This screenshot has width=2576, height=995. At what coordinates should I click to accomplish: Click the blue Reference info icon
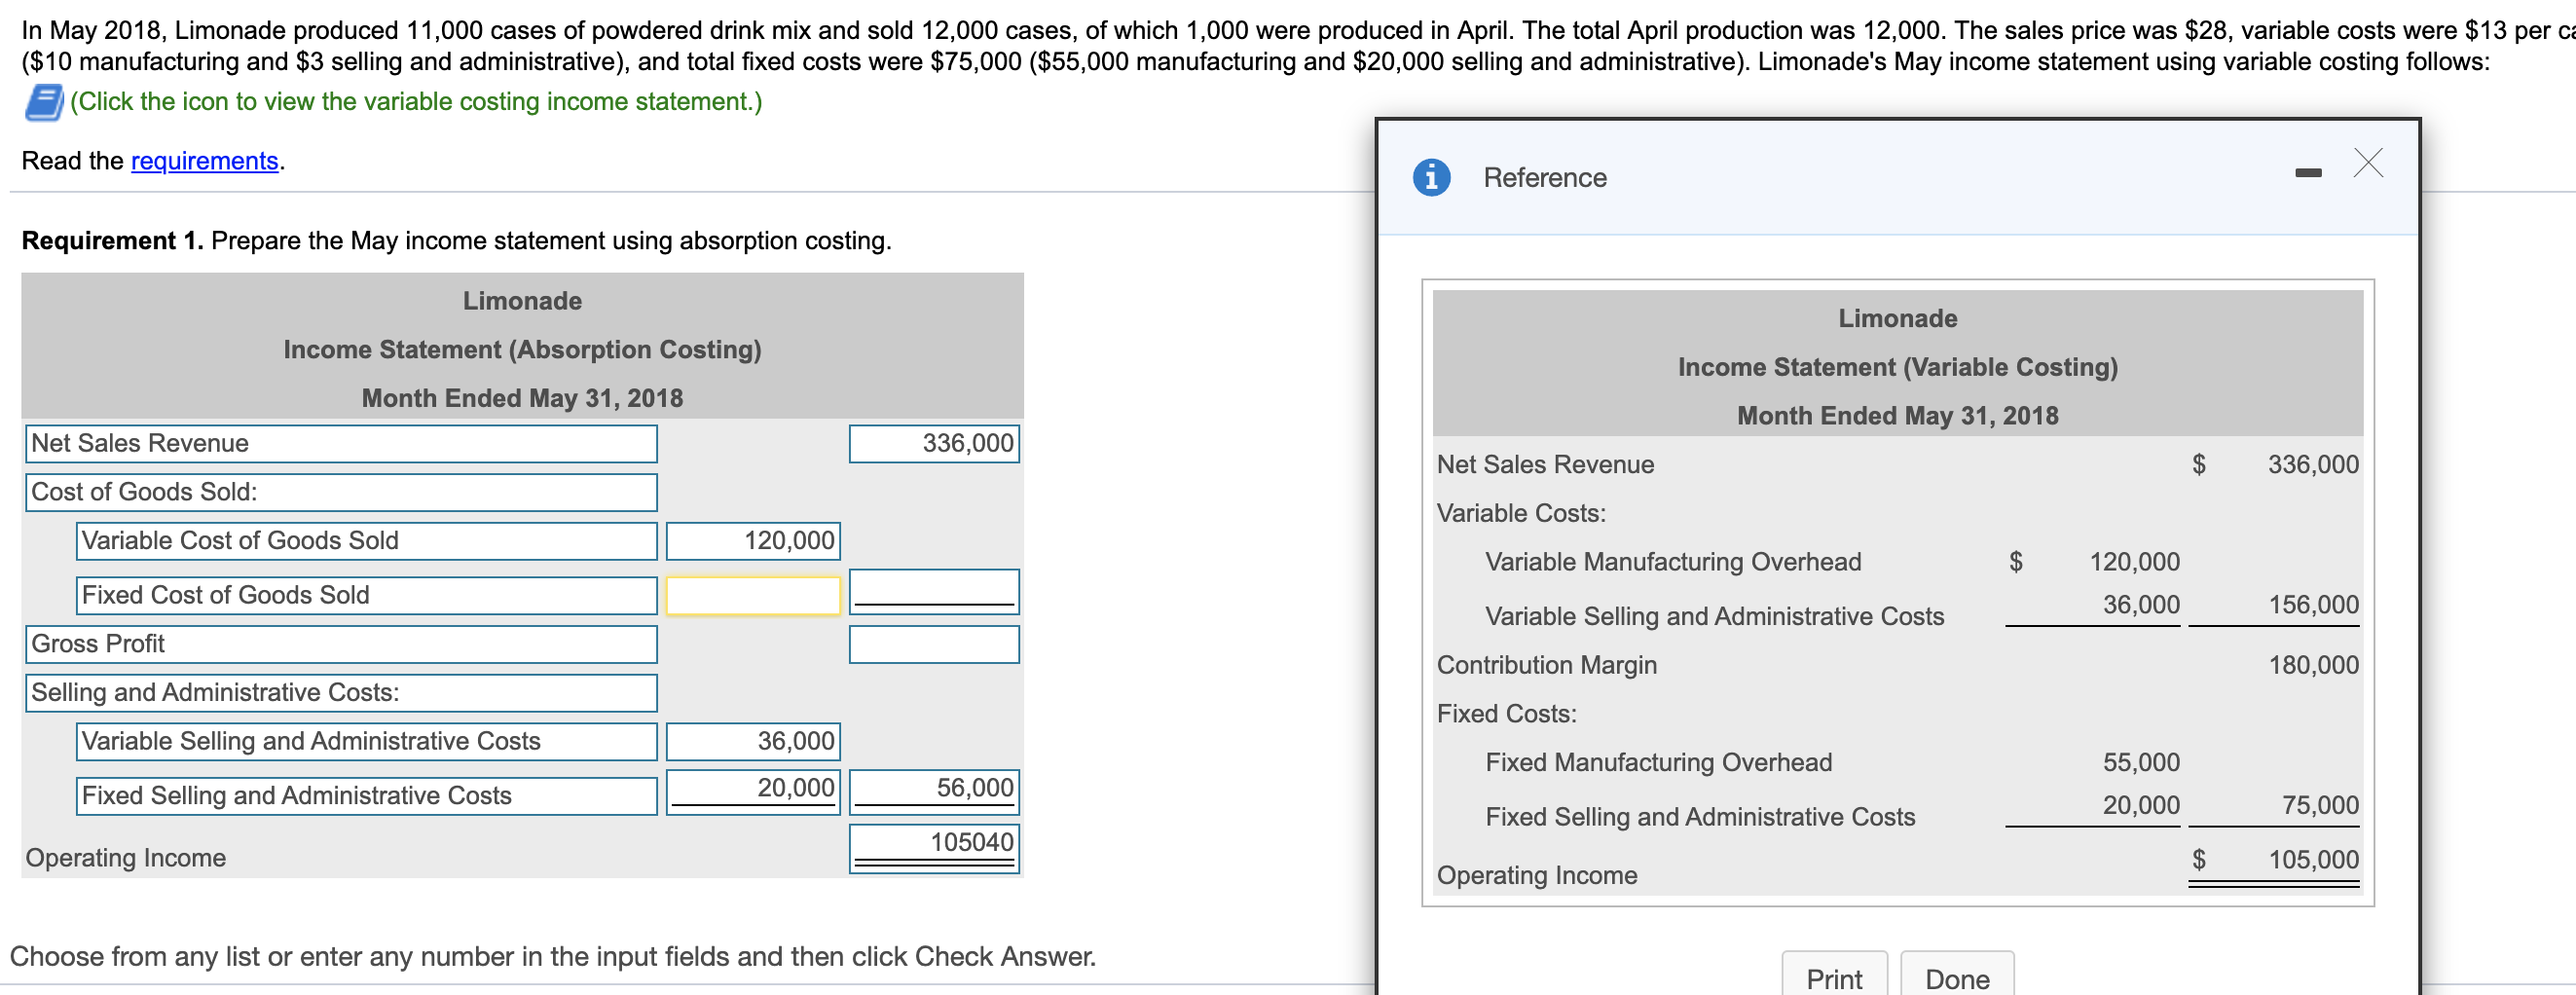1431,178
